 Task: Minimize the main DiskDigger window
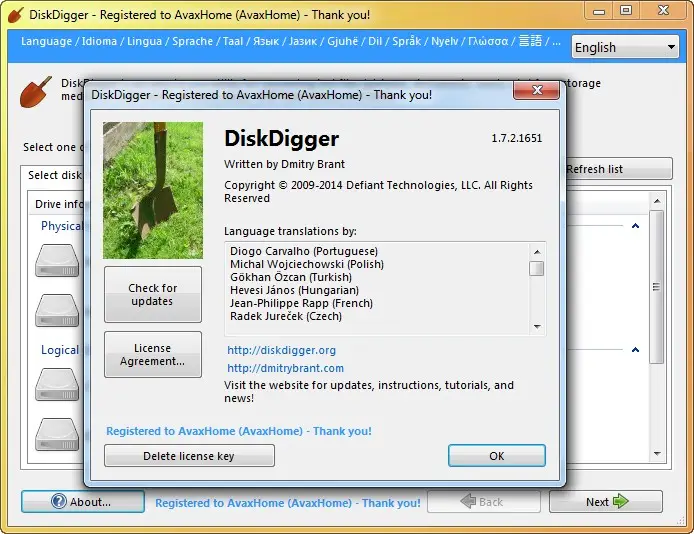coord(599,11)
